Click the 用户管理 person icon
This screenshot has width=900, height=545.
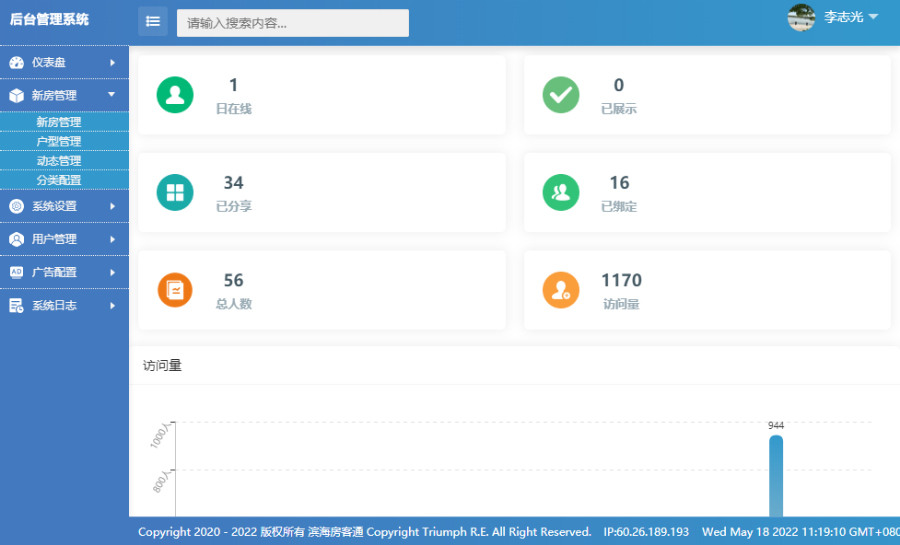tap(17, 239)
